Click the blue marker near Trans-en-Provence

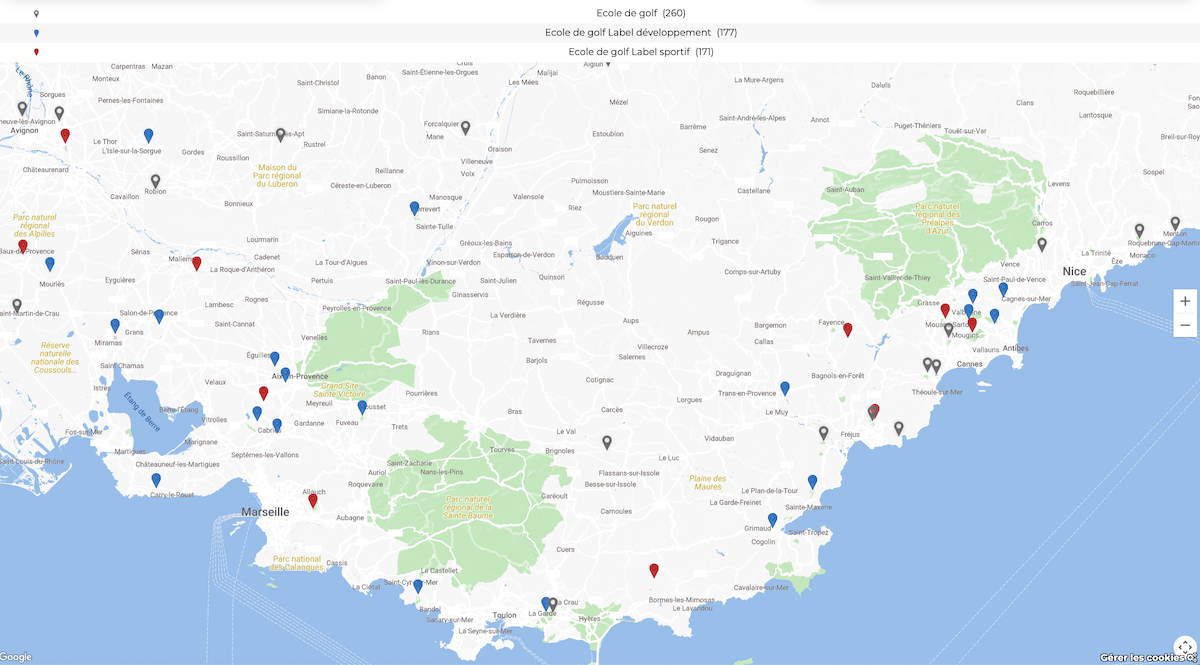[785, 388]
